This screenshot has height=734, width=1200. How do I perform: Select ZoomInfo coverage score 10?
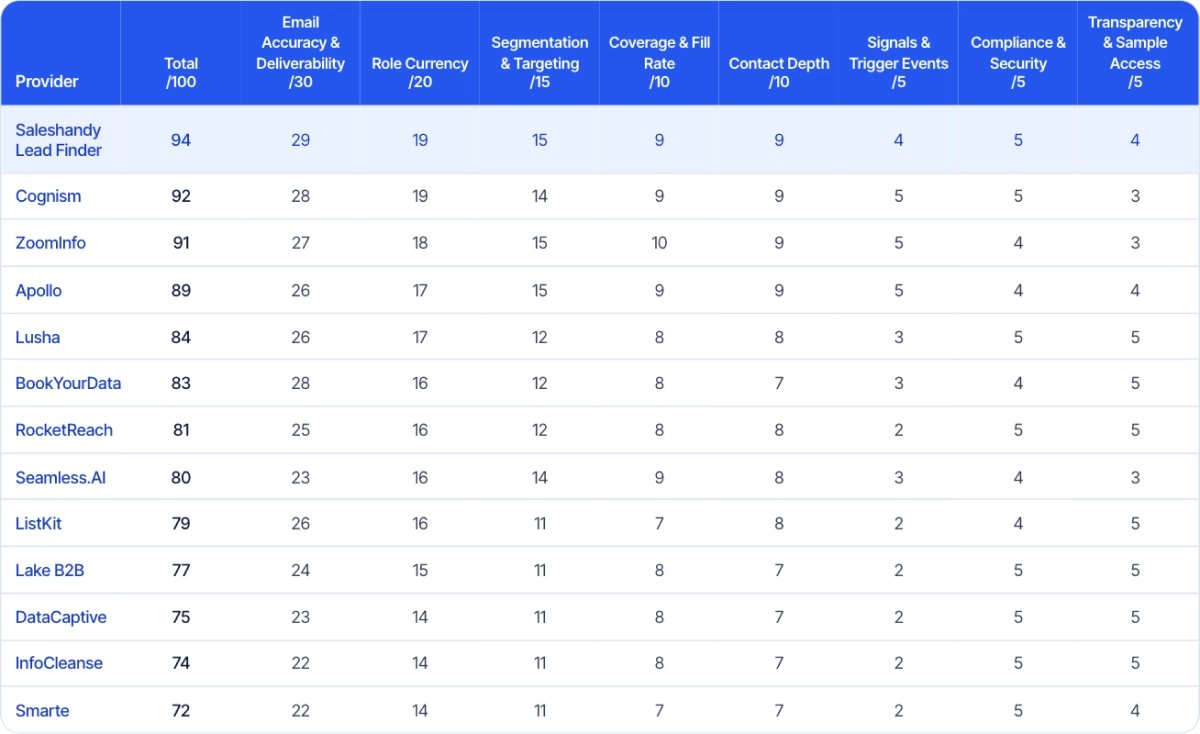point(659,243)
